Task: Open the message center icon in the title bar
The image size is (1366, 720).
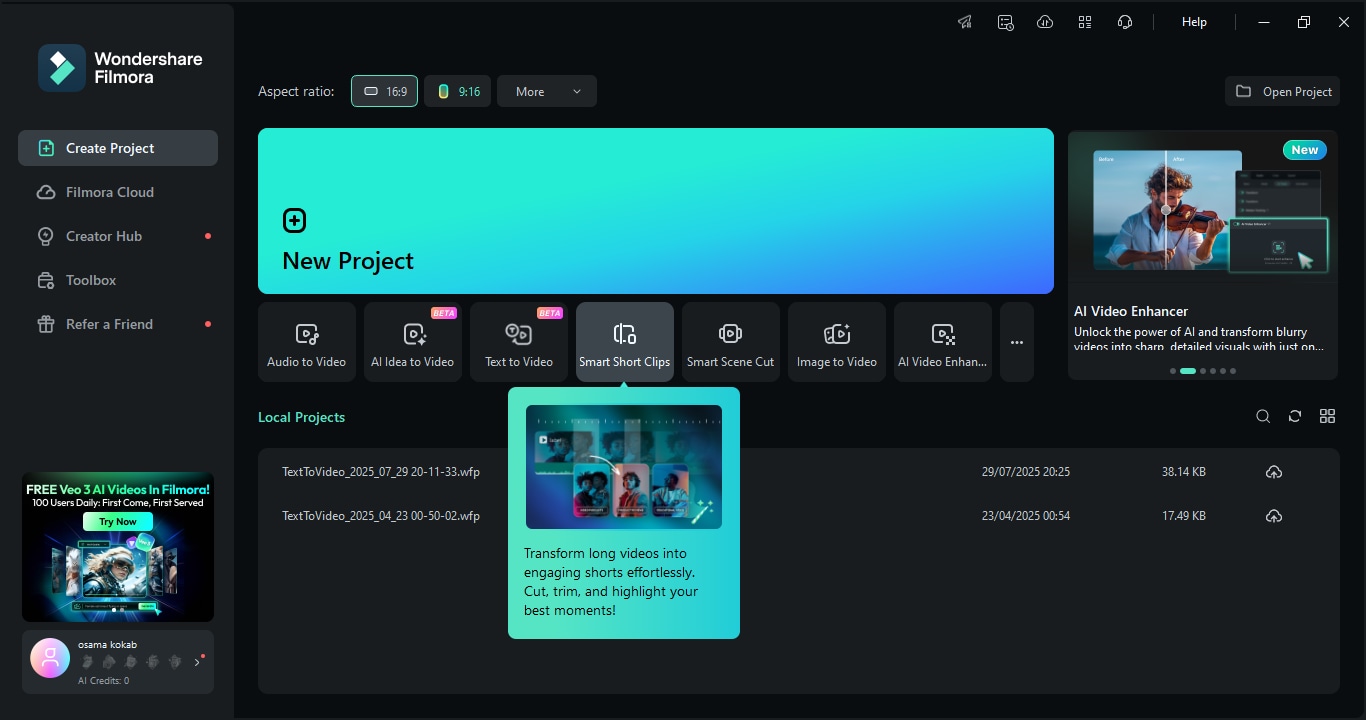Action: point(1005,22)
